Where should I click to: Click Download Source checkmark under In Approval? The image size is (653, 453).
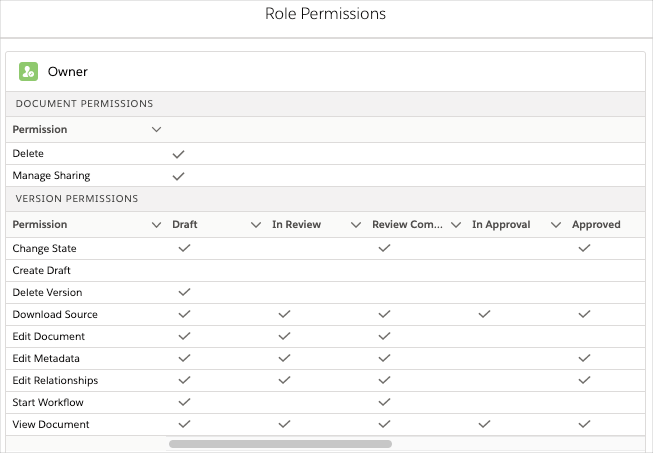pyautogui.click(x=484, y=314)
